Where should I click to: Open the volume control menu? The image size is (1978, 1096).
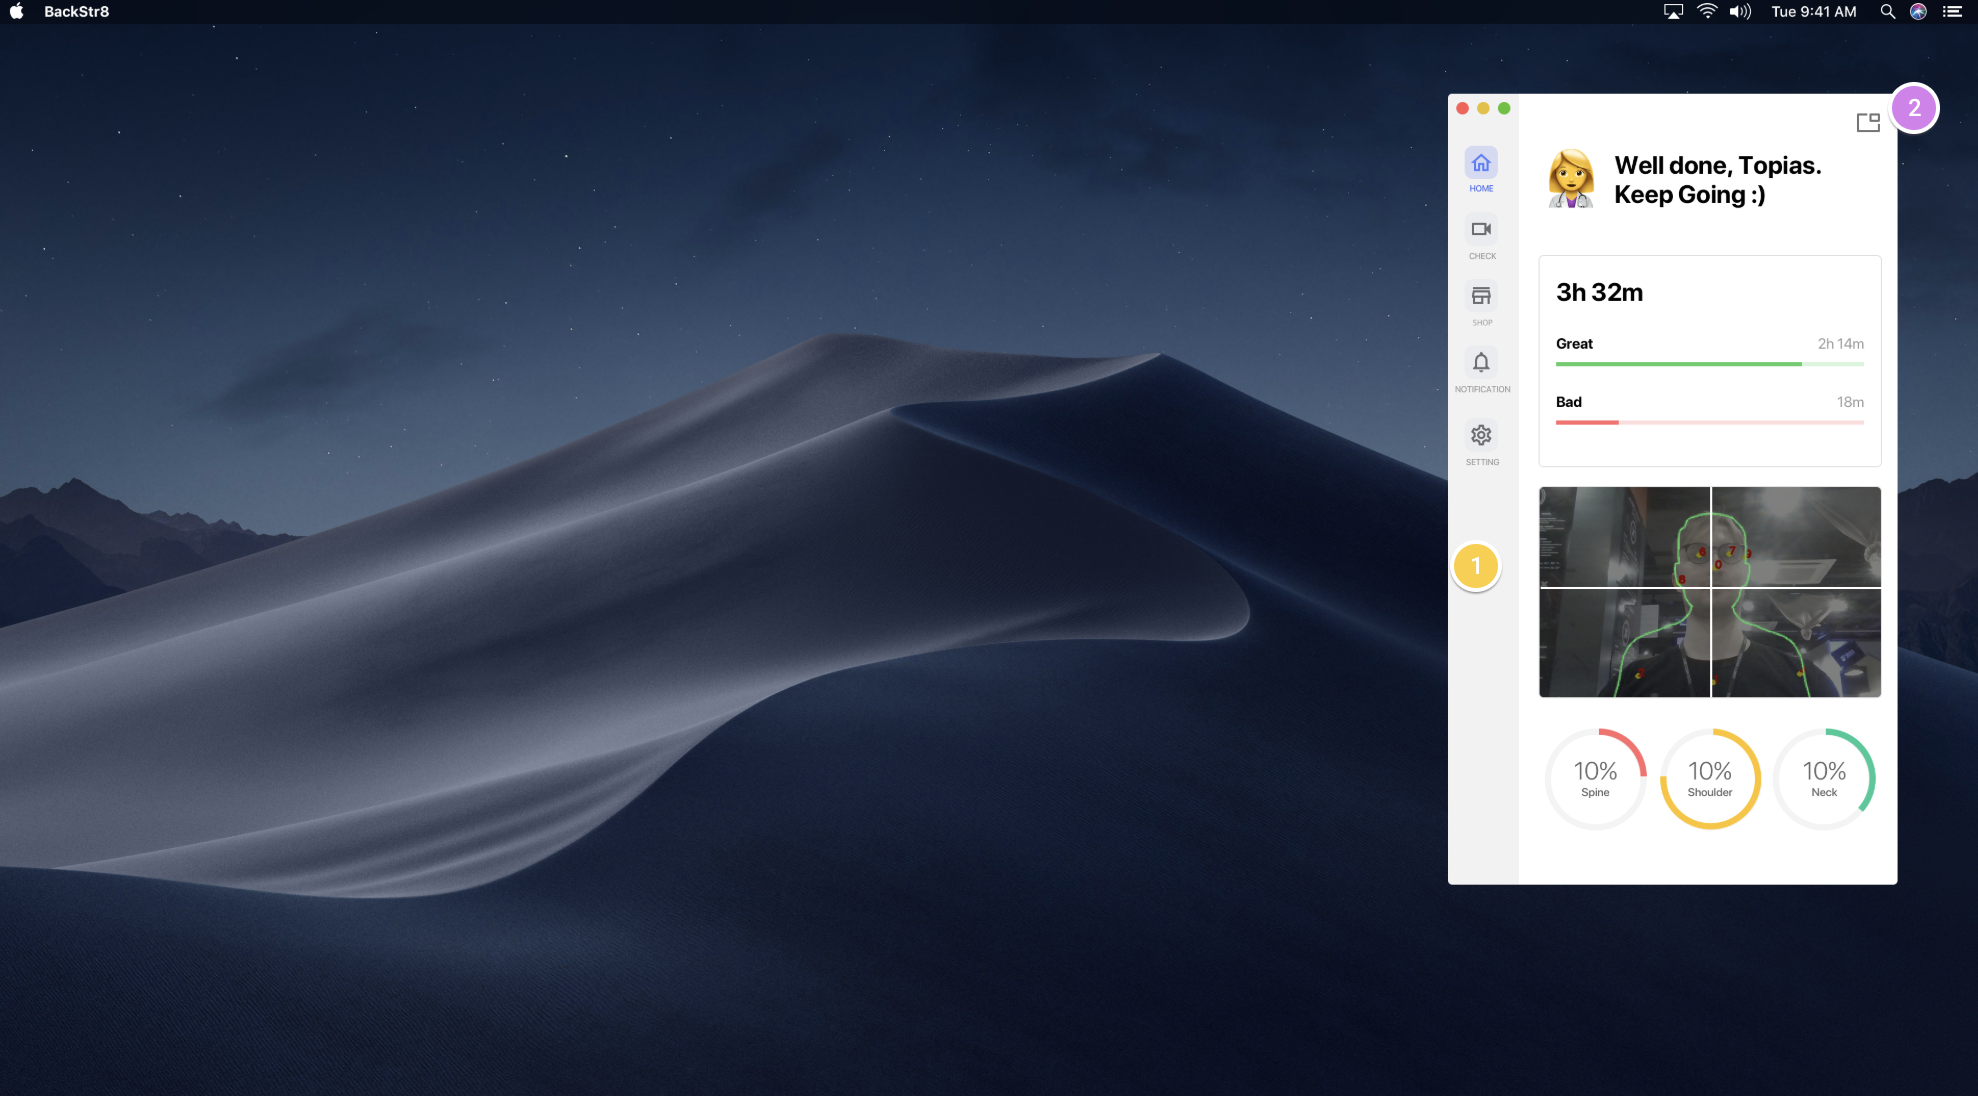point(1740,12)
